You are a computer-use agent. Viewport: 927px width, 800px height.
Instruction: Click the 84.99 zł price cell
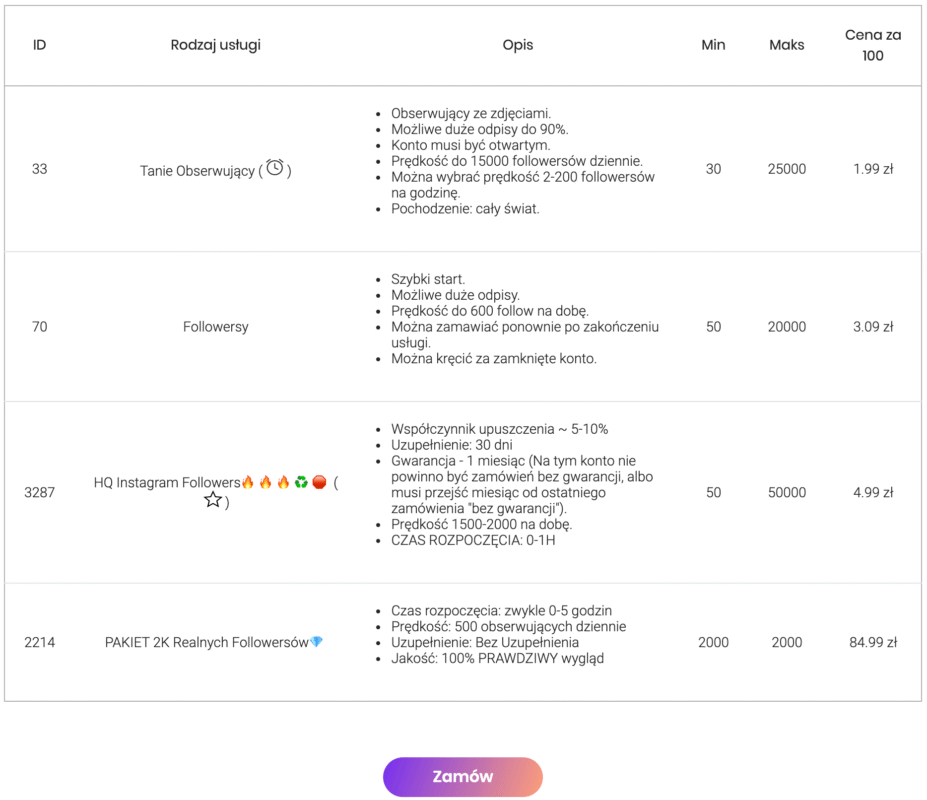tap(873, 642)
